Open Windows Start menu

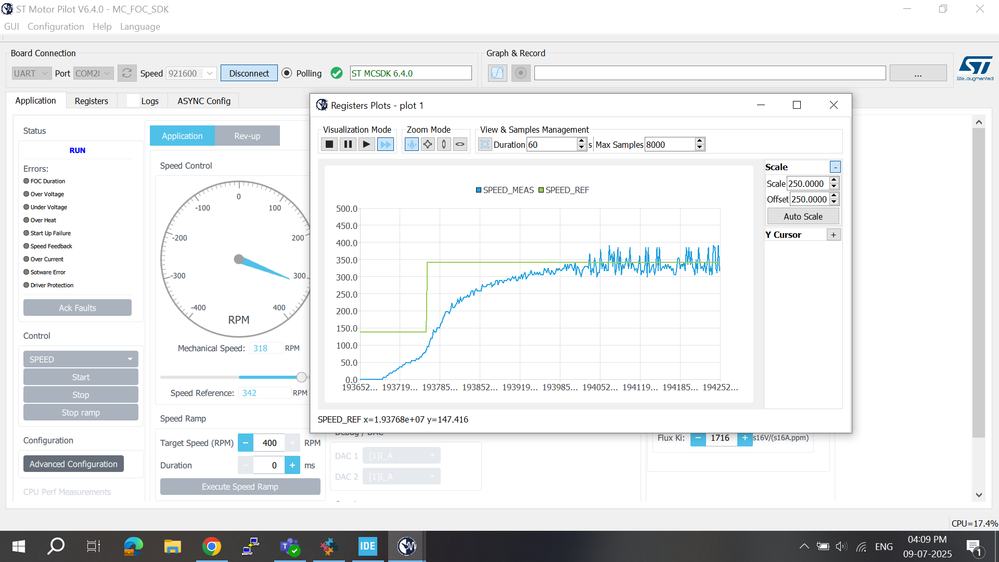point(18,547)
